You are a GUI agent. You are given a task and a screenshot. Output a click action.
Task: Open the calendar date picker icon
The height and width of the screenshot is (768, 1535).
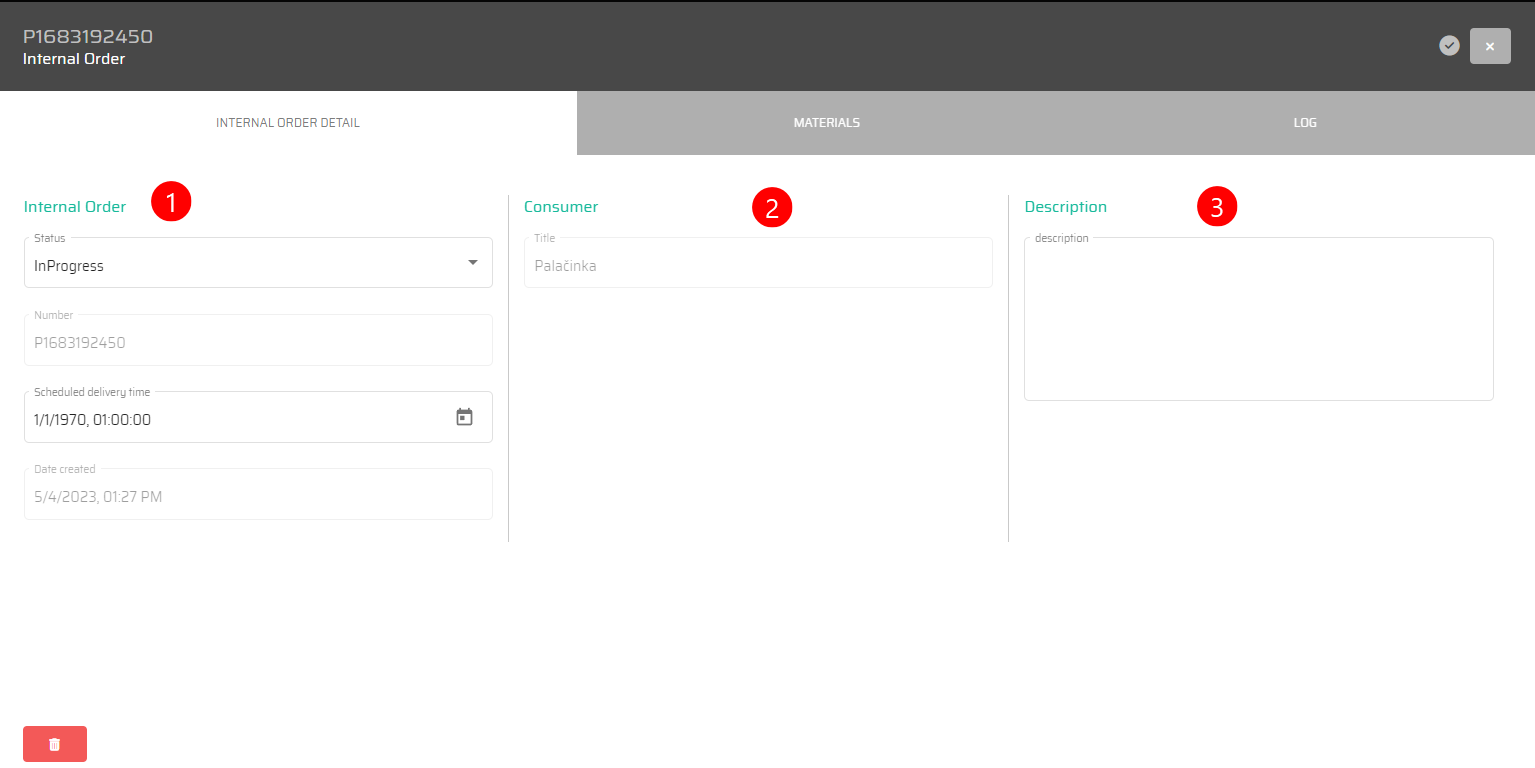click(x=464, y=417)
